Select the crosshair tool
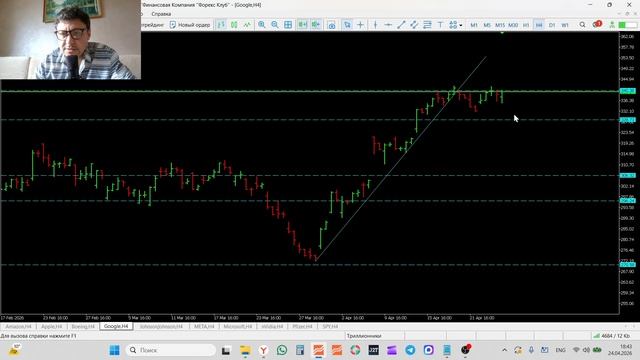The height and width of the screenshot is (360, 640). point(360,25)
